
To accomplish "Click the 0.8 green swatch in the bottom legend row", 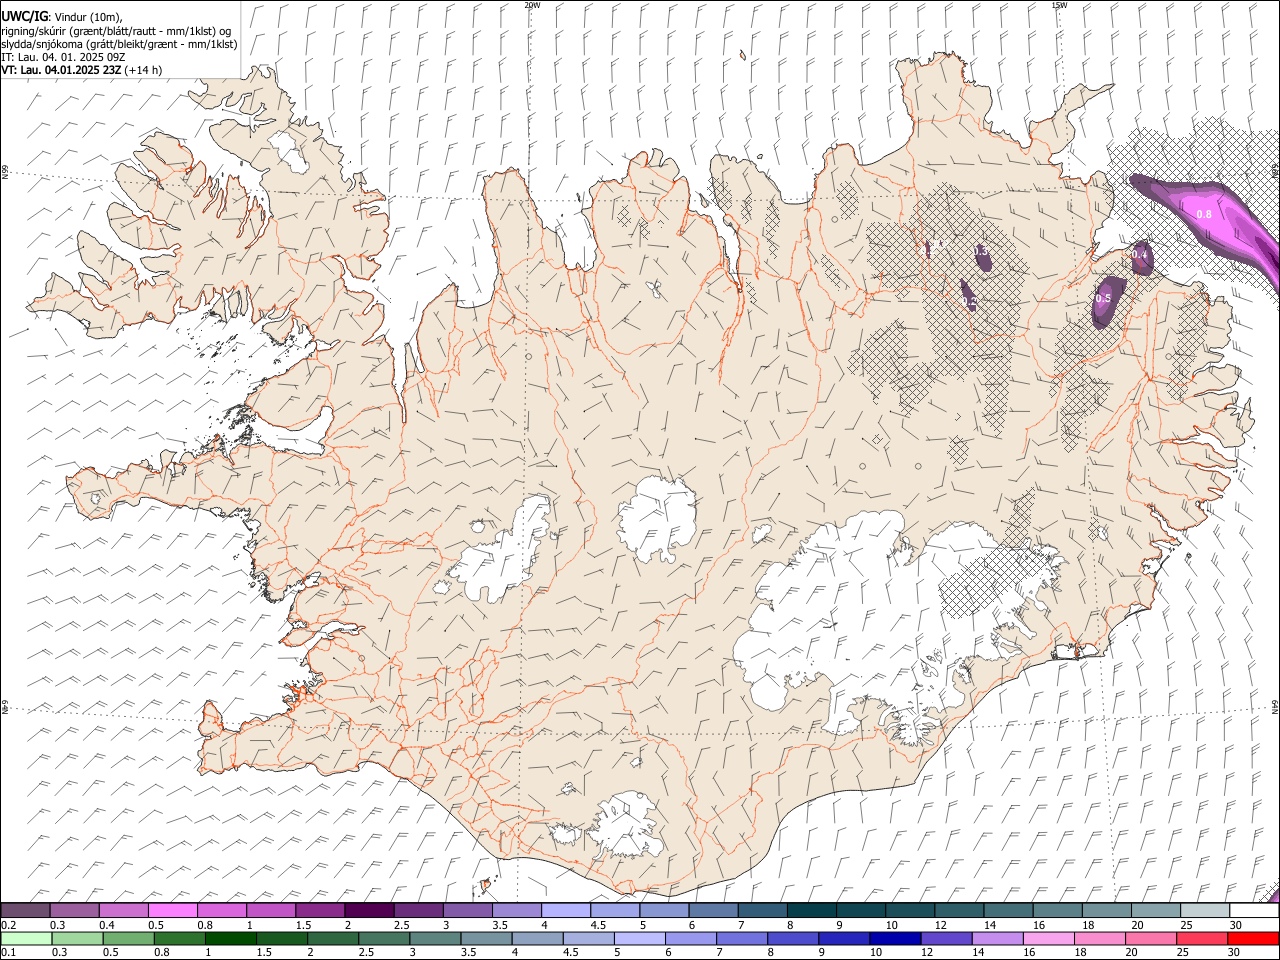I will [x=179, y=939].
